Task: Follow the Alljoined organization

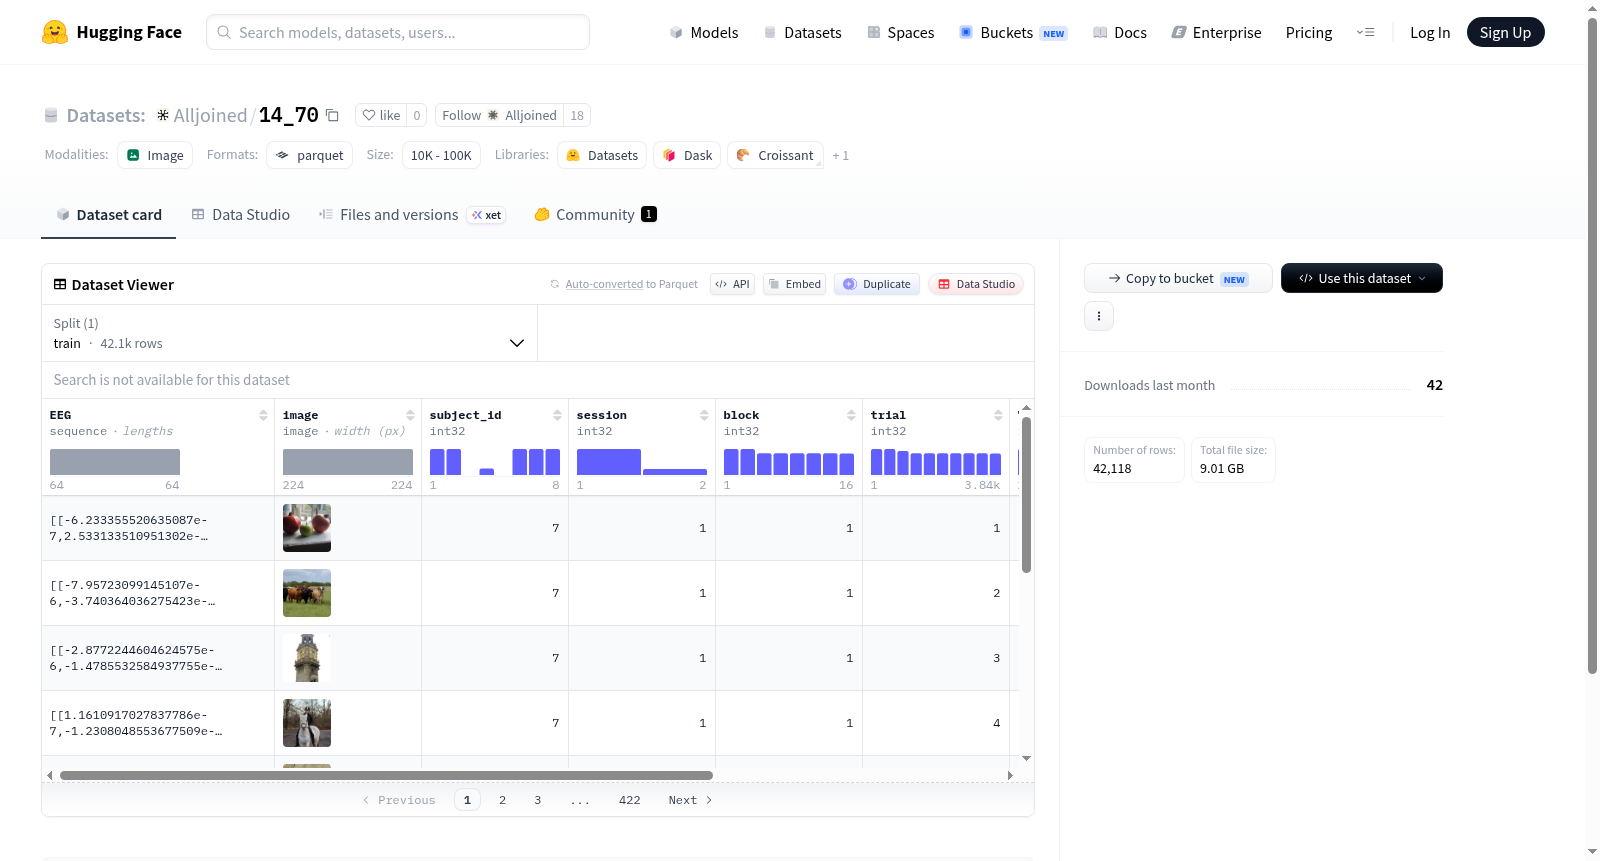Action: tap(500, 115)
